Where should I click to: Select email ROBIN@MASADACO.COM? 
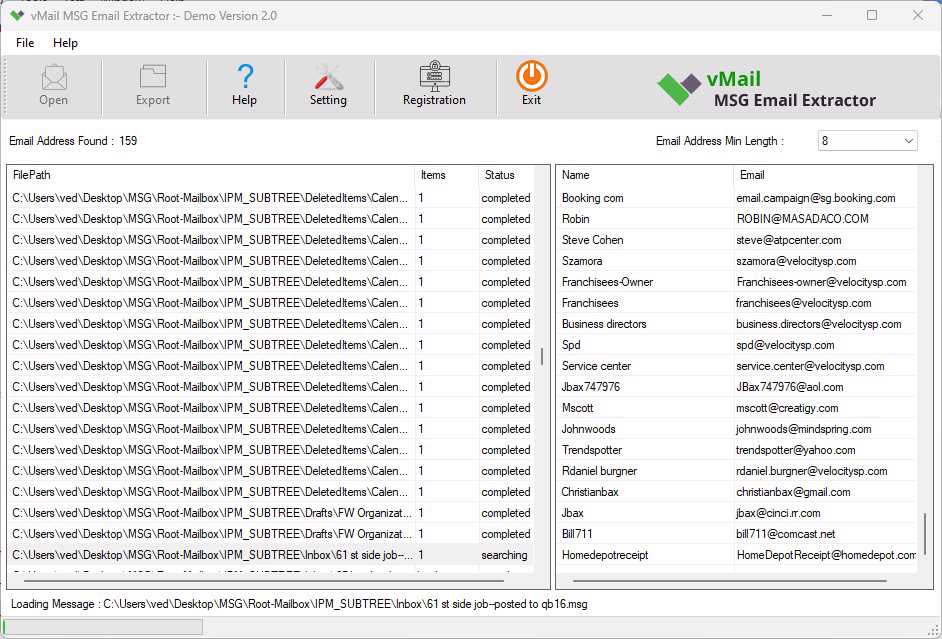[802, 219]
